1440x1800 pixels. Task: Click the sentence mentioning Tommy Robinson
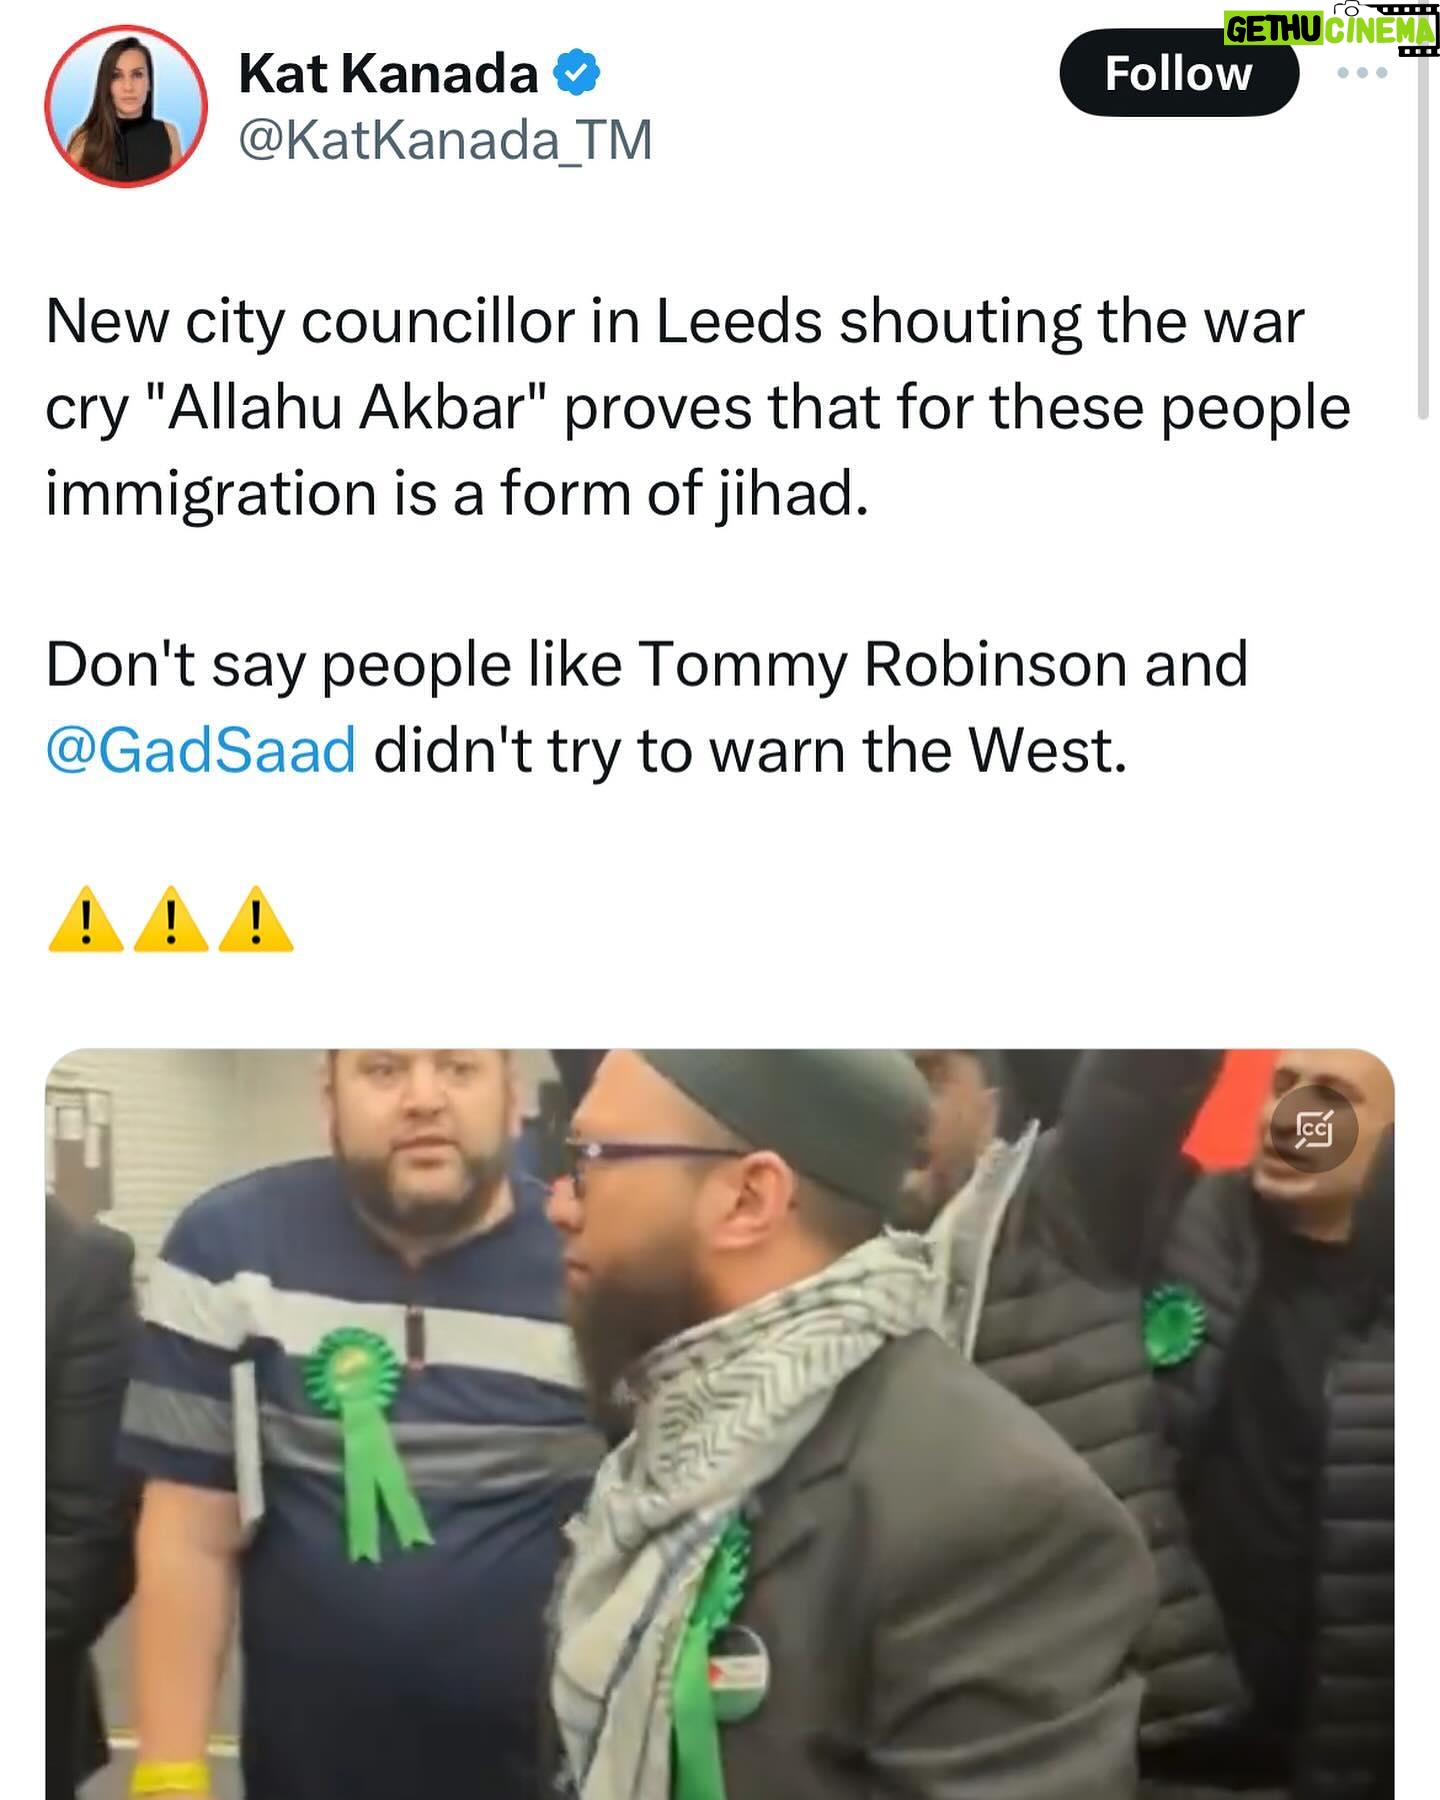click(647, 707)
